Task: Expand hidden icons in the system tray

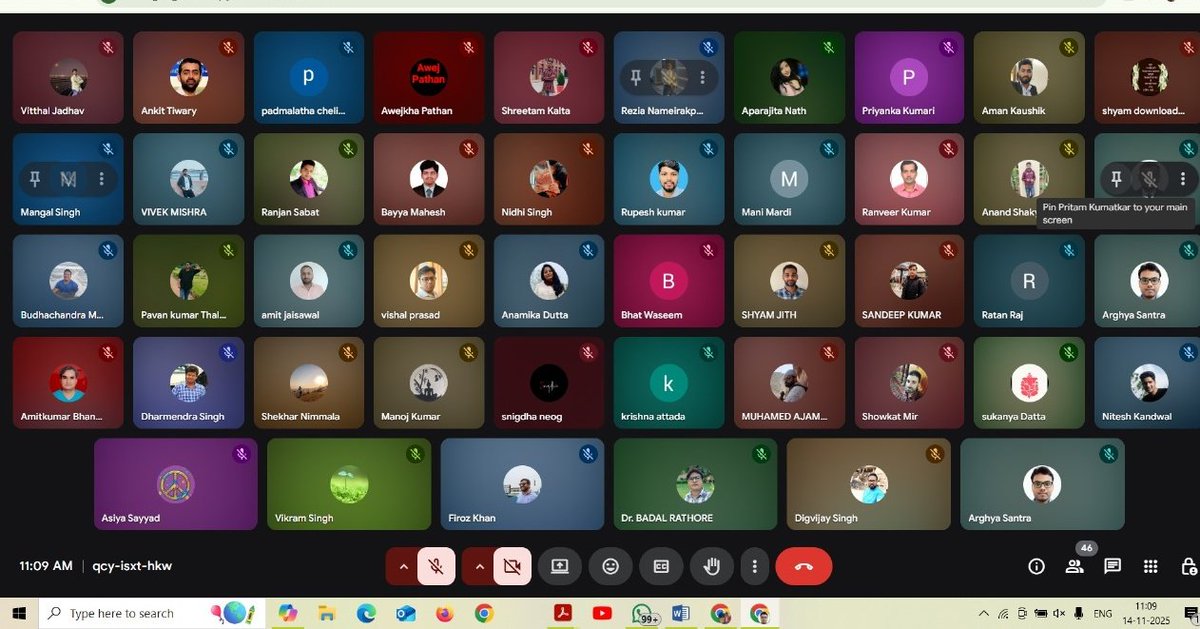Action: (983, 613)
